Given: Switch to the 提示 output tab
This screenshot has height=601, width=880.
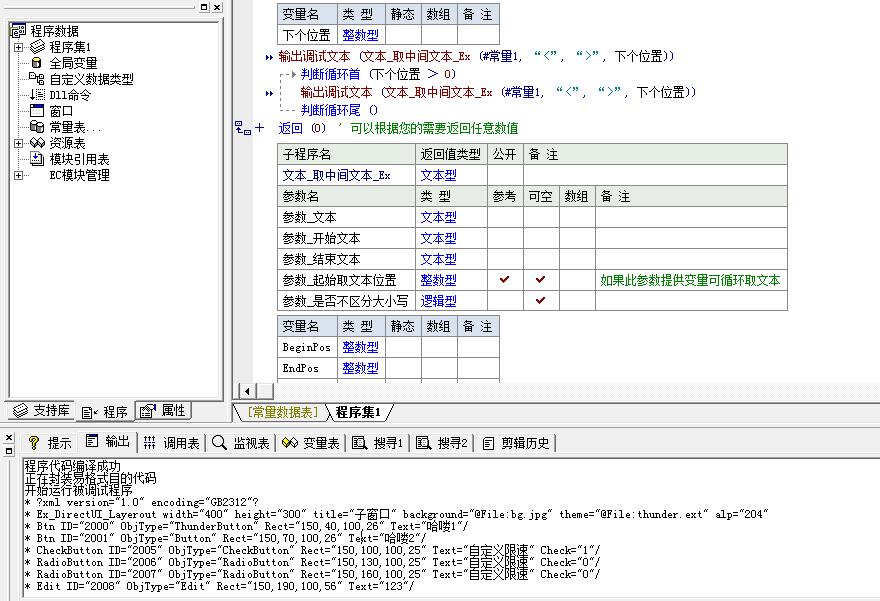Looking at the screenshot, I should coord(51,443).
